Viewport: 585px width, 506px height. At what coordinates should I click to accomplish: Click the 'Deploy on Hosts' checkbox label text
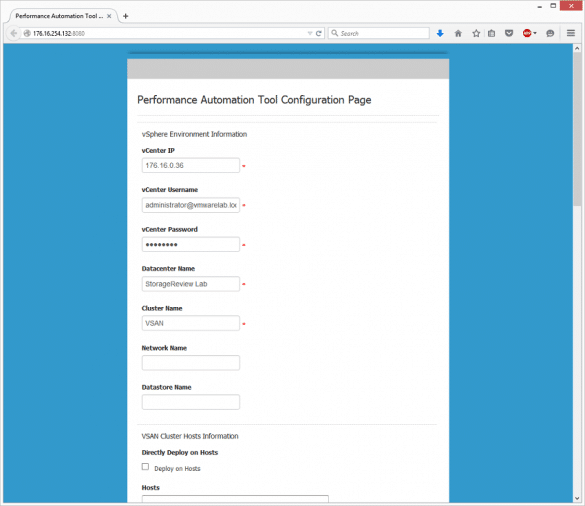177,469
